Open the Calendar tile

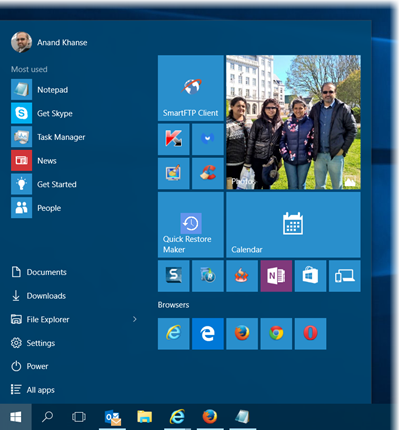point(293,225)
